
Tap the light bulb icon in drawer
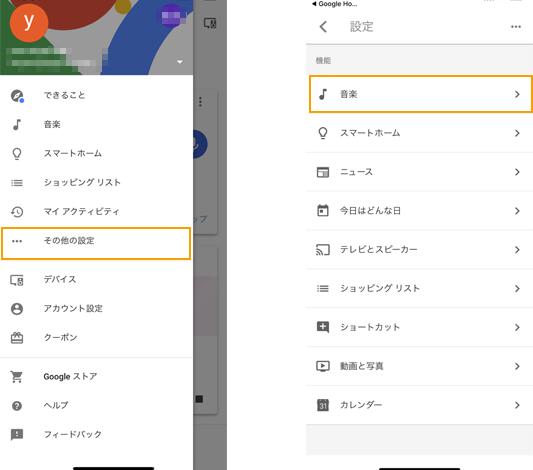(17, 154)
